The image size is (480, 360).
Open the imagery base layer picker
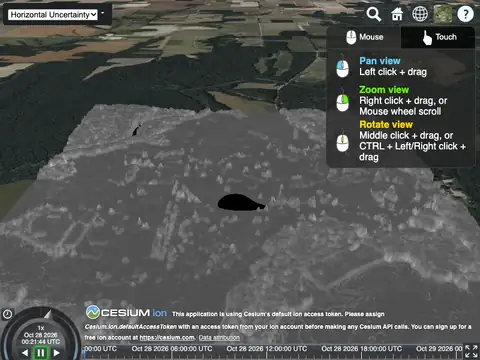coord(443,14)
